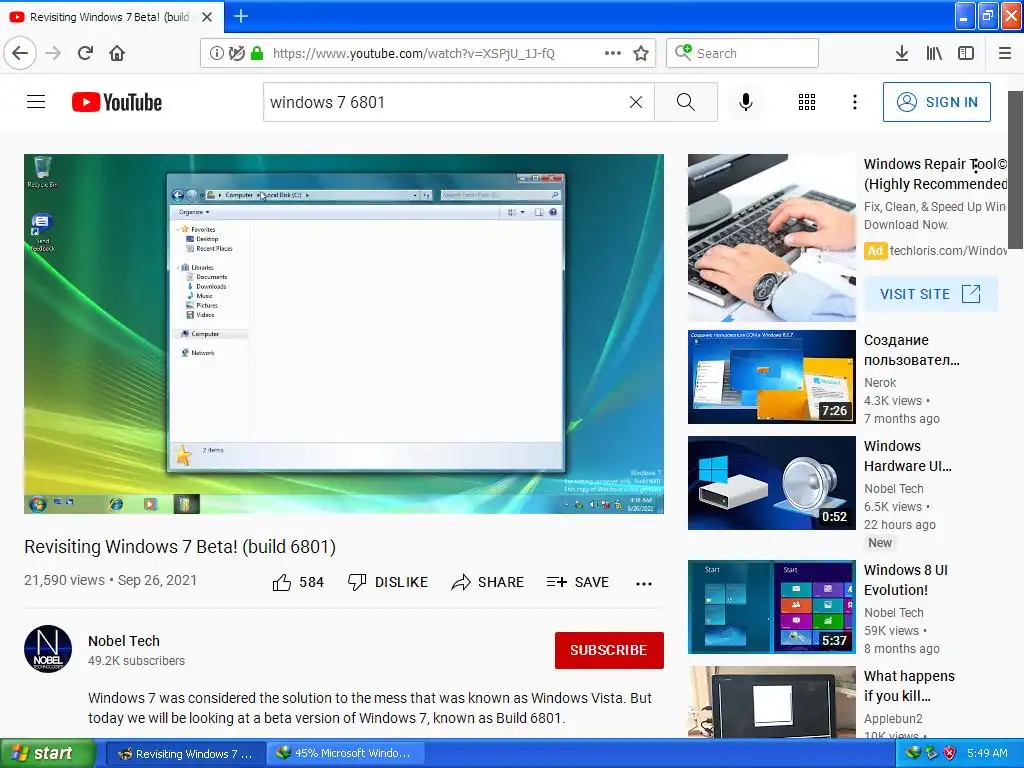The width and height of the screenshot is (1024, 768).
Task: Open the Library icon in Firefox toolbar
Action: [x=934, y=53]
